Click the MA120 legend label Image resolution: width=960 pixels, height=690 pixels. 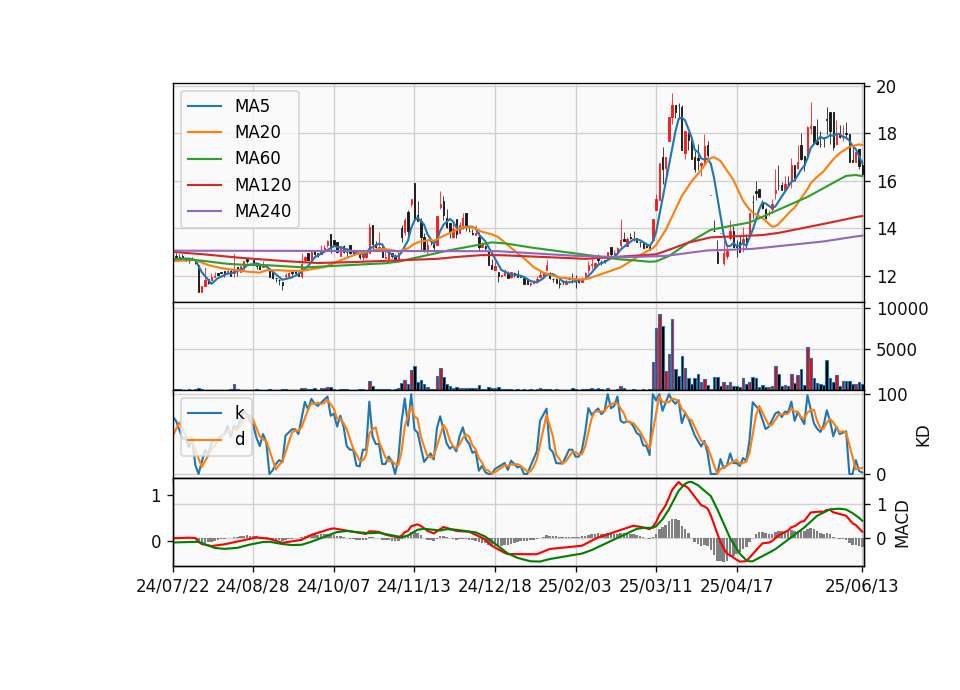coord(263,185)
